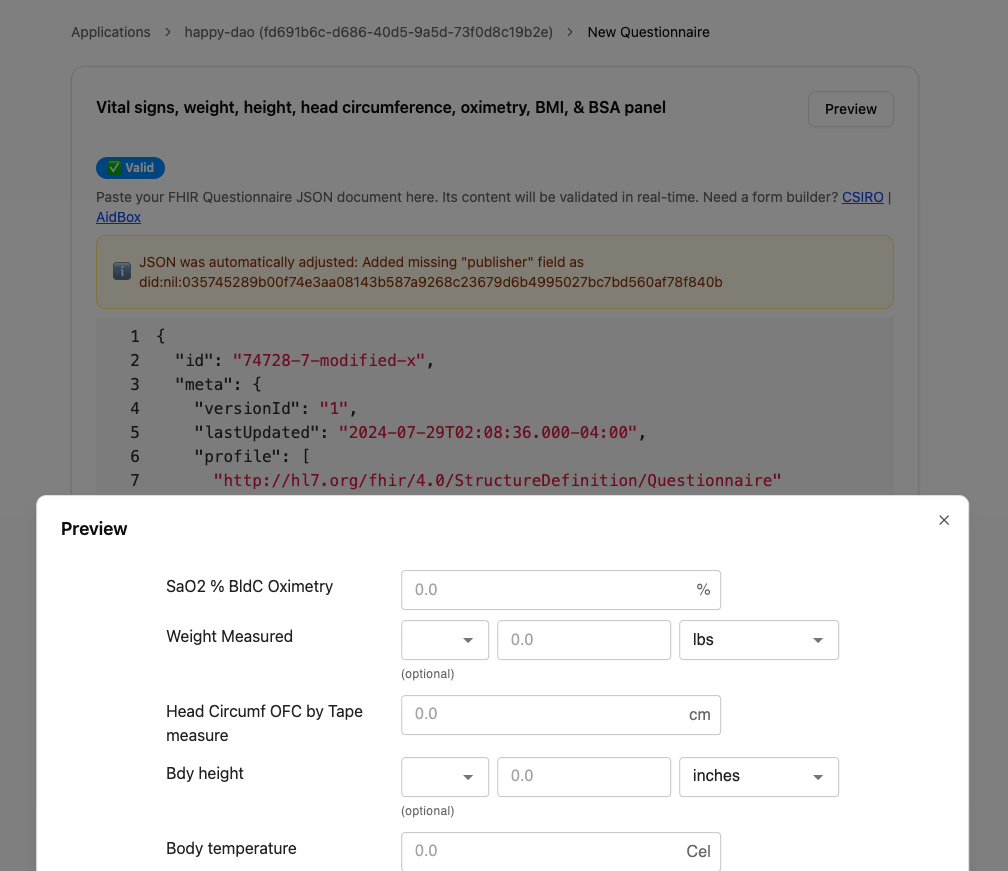Open the lbs unit dropdown
Screen dimensions: 1008x871
pos(758,640)
